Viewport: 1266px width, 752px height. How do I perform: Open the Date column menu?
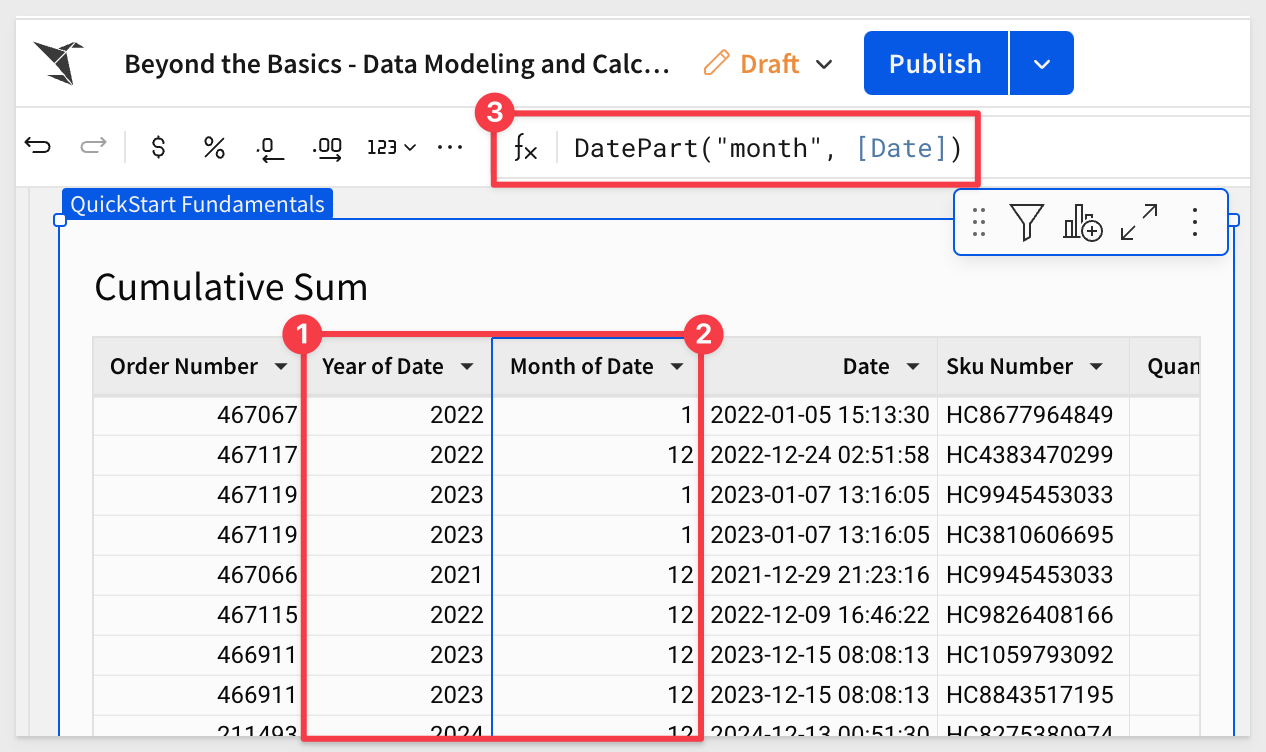tap(913, 367)
